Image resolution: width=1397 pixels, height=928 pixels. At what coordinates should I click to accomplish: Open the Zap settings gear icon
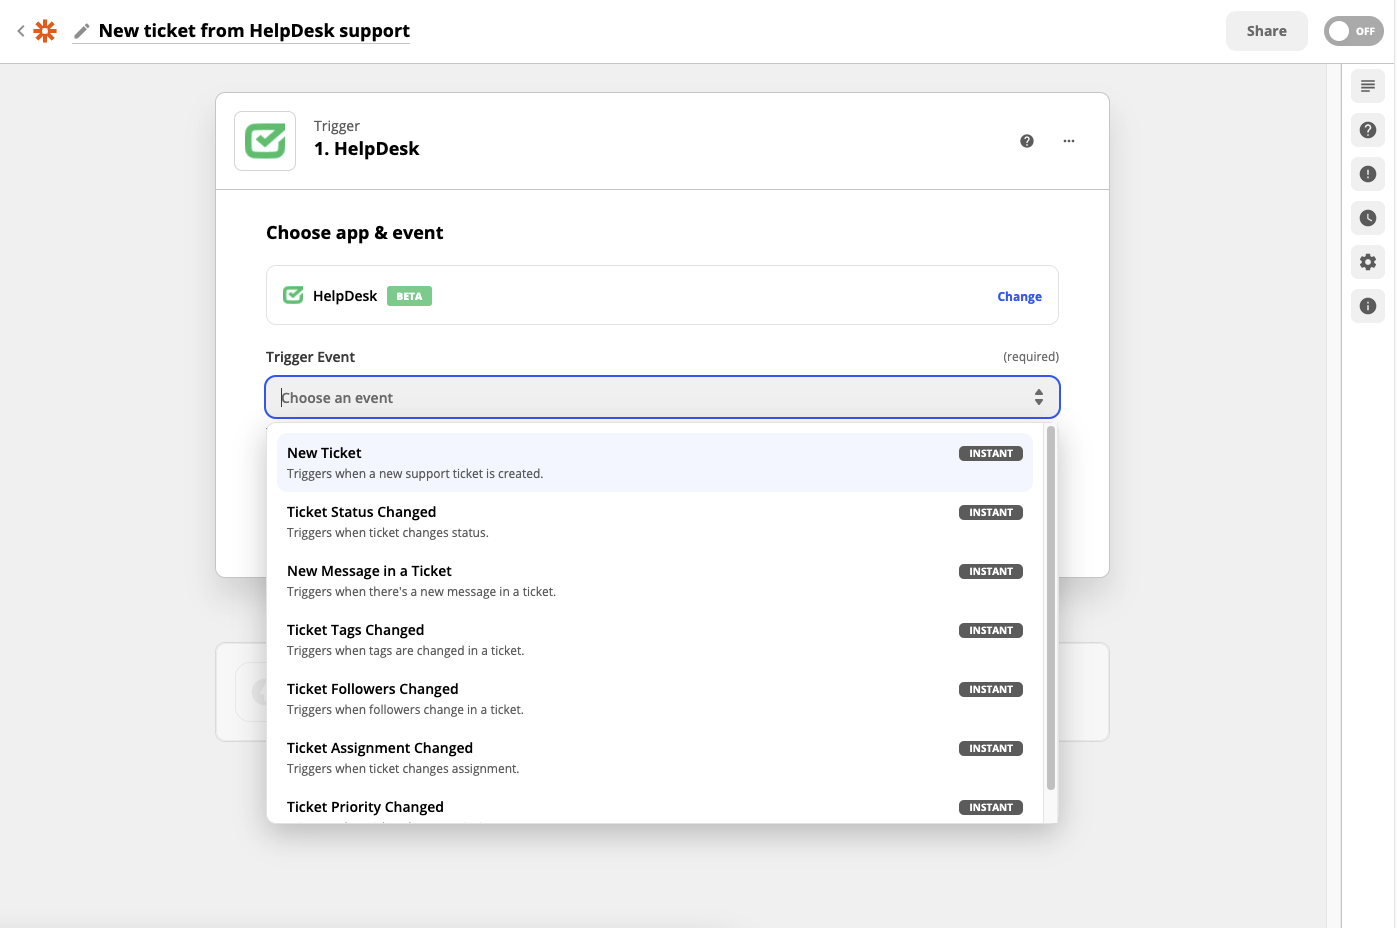(x=1368, y=262)
